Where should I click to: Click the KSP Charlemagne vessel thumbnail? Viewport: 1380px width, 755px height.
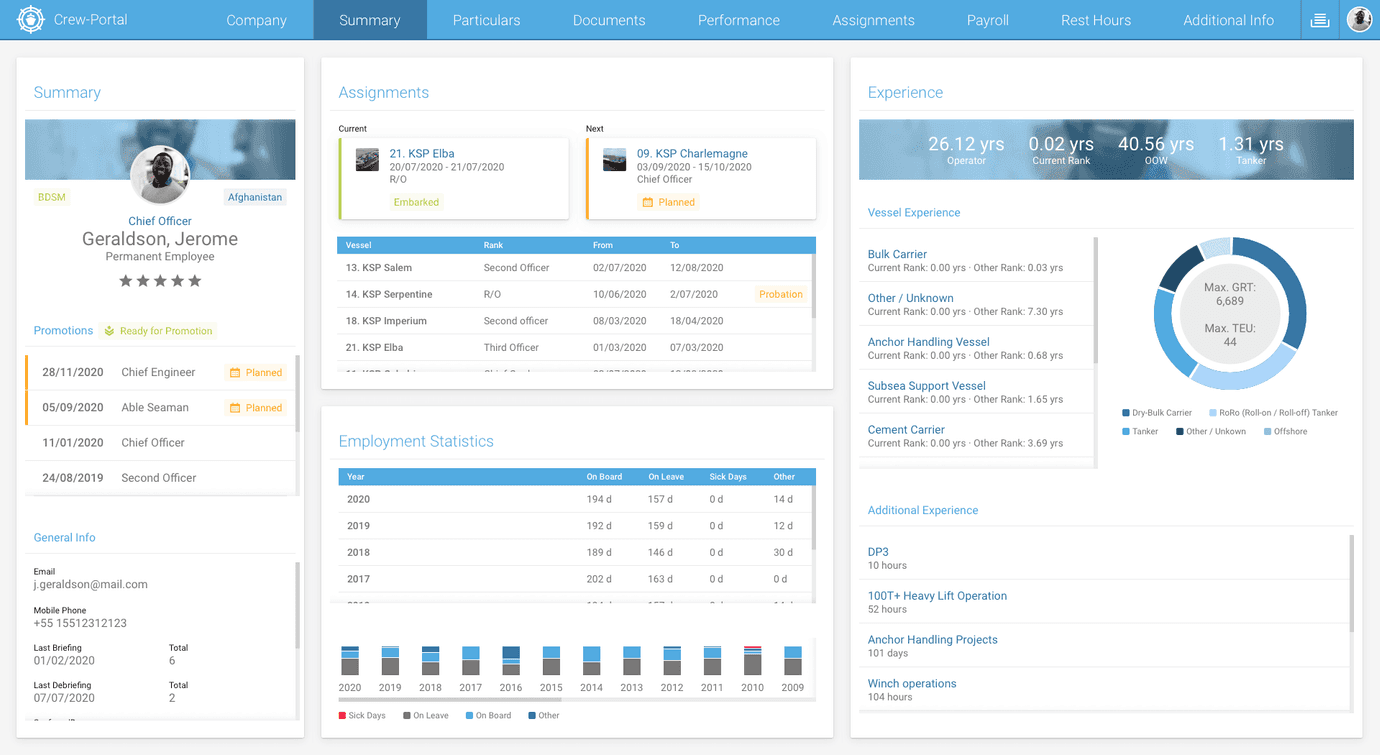pyautogui.click(x=614, y=160)
